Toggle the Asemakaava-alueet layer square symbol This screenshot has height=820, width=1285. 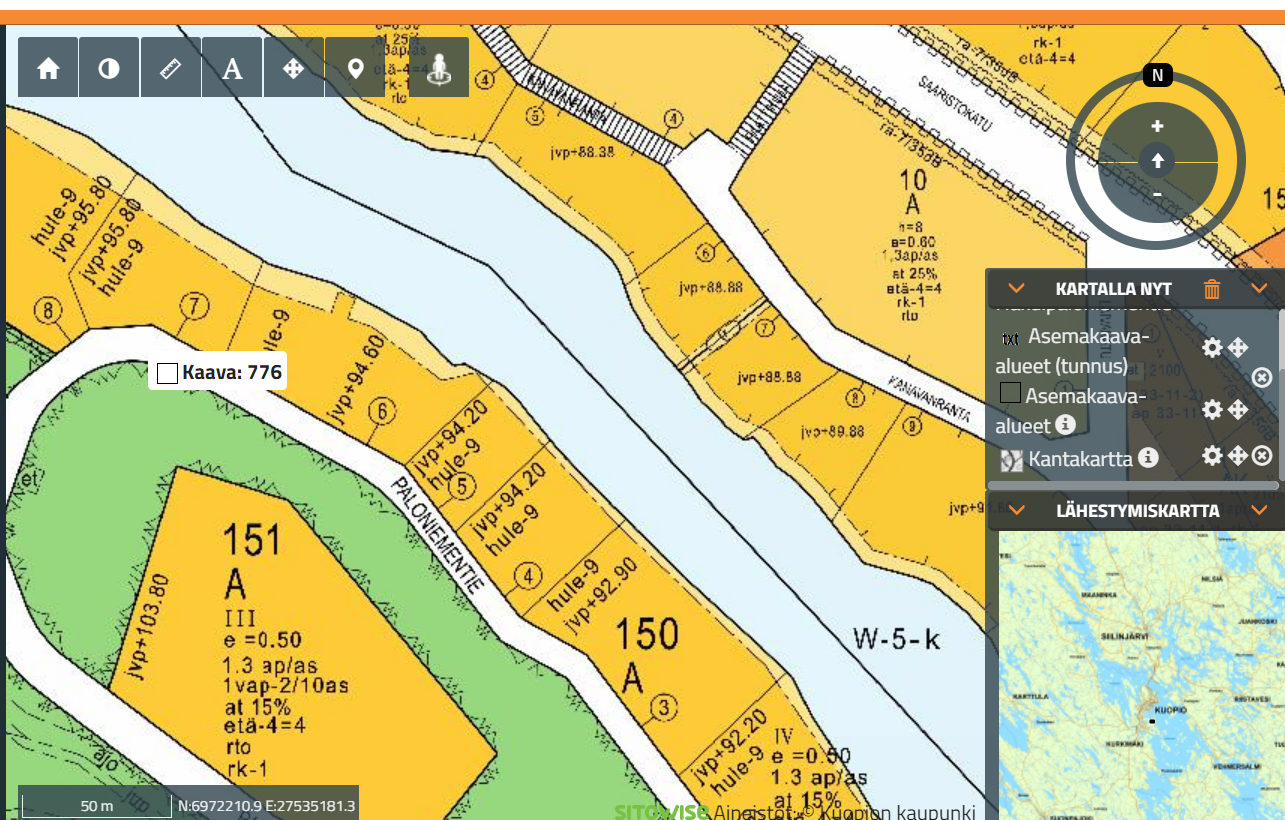[1010, 393]
